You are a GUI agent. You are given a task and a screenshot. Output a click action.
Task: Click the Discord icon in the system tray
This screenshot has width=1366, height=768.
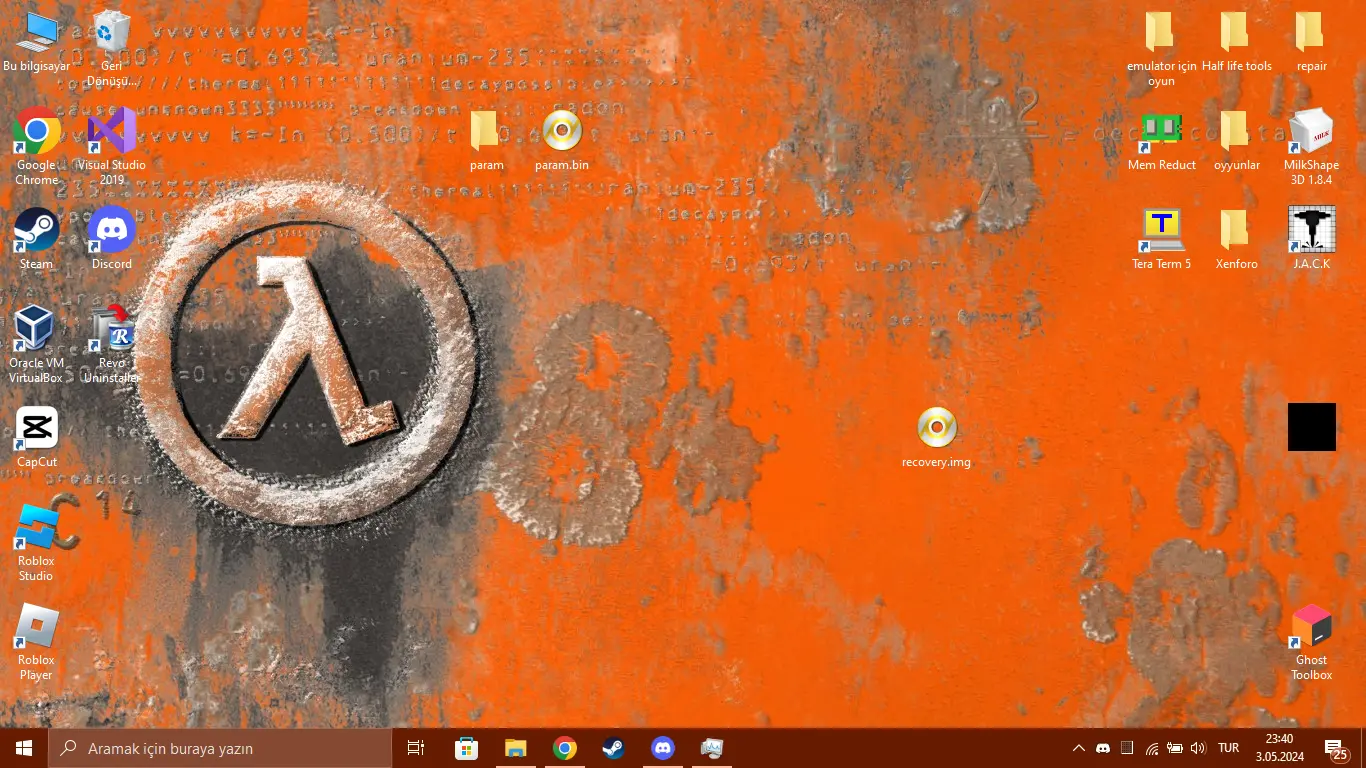[x=1103, y=748]
